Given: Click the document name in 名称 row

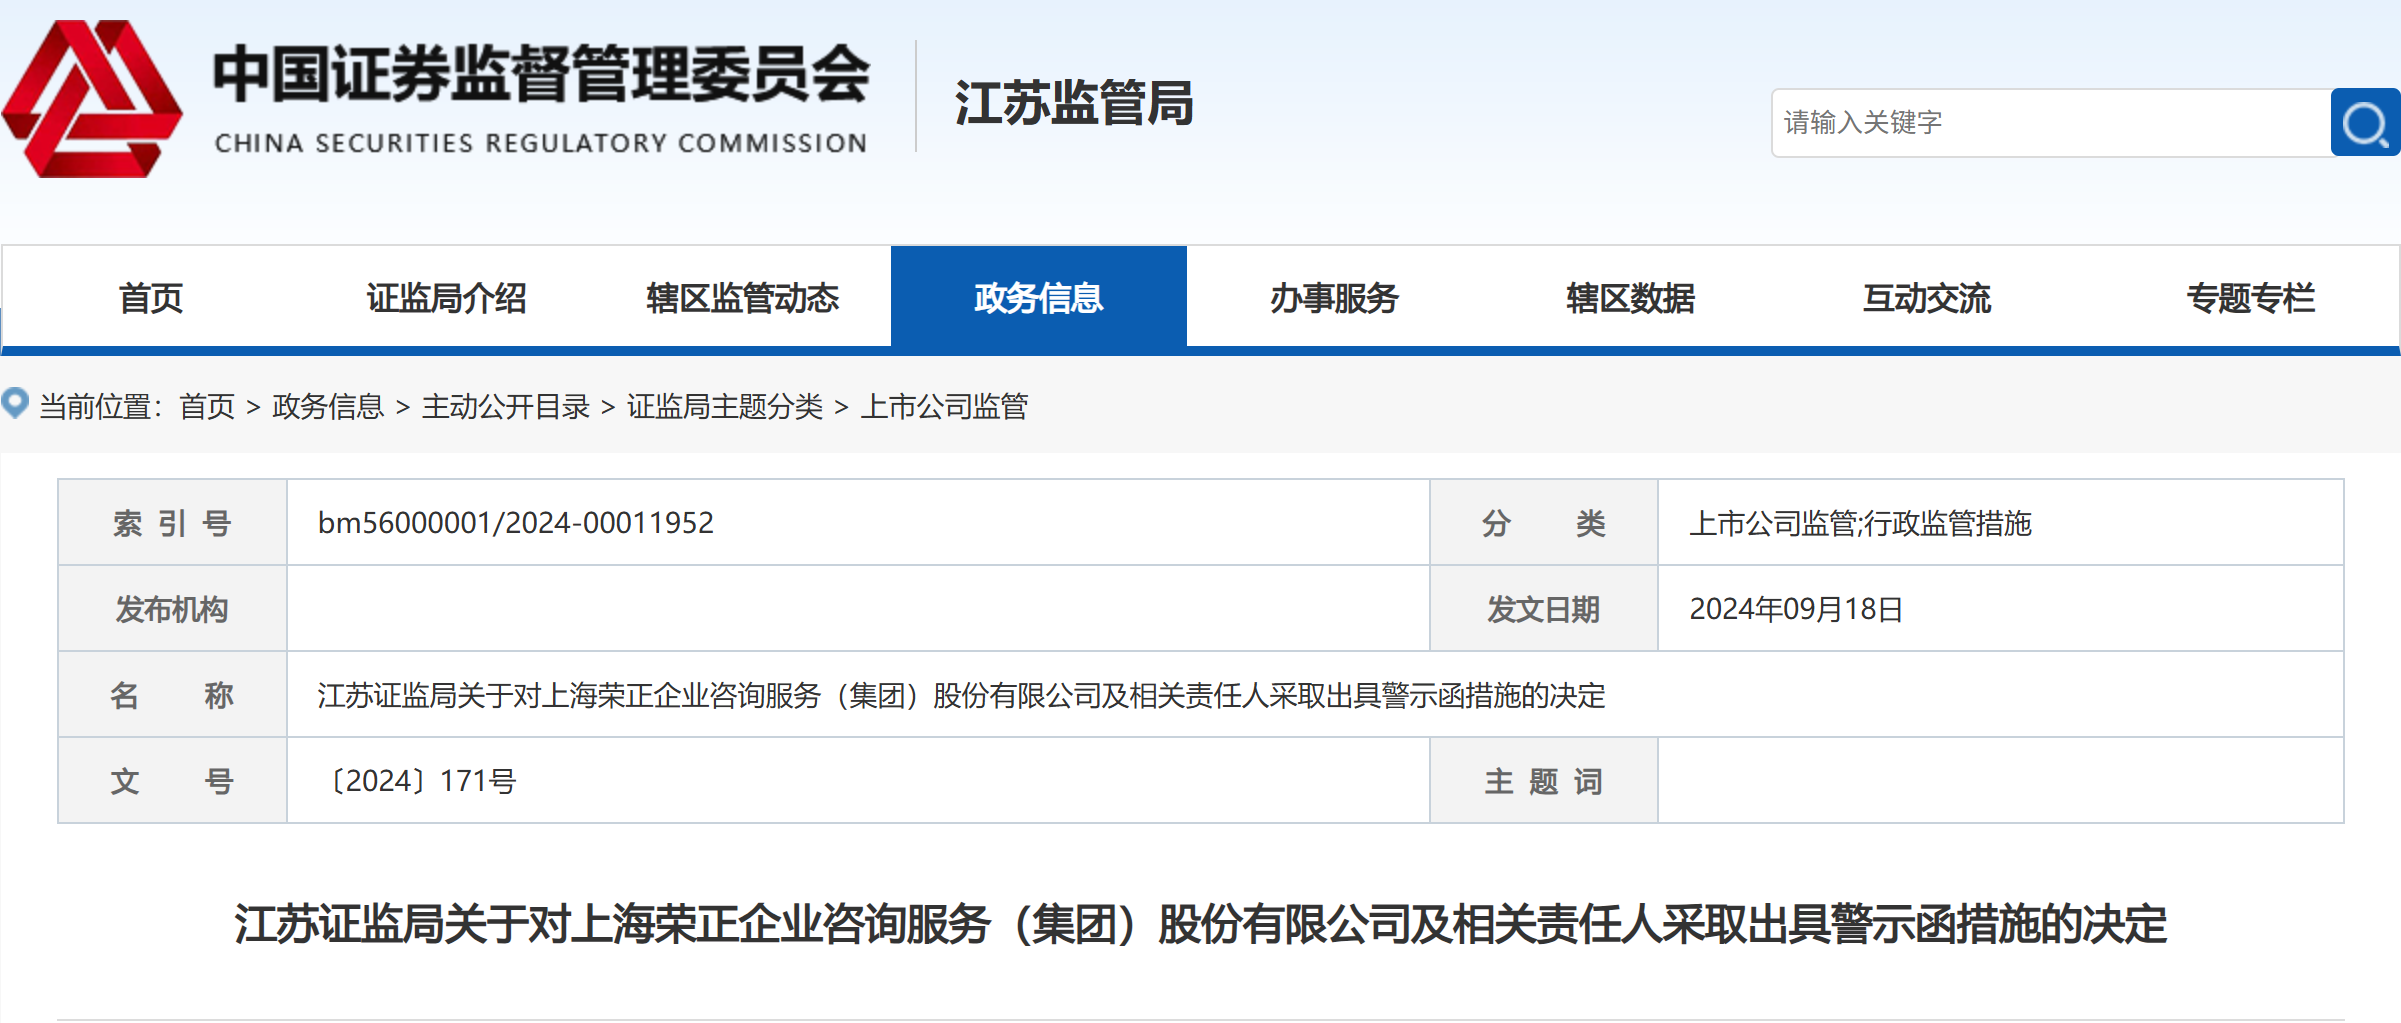Looking at the screenshot, I should pyautogui.click(x=961, y=695).
